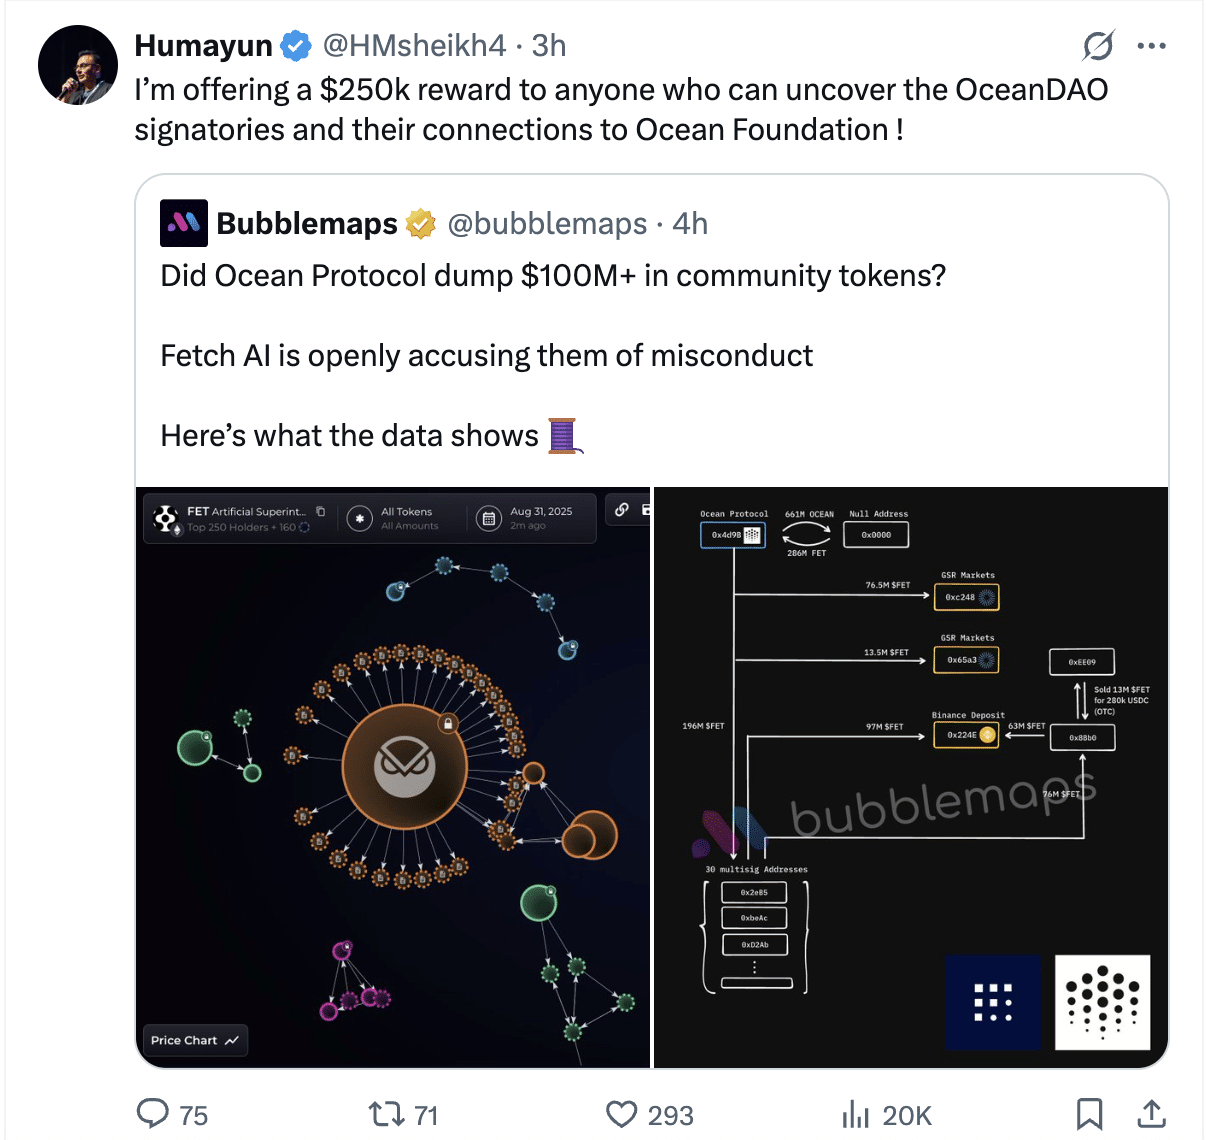
Task: Click the Bubblemaps logo avatar in the quoted post
Action: [x=184, y=223]
